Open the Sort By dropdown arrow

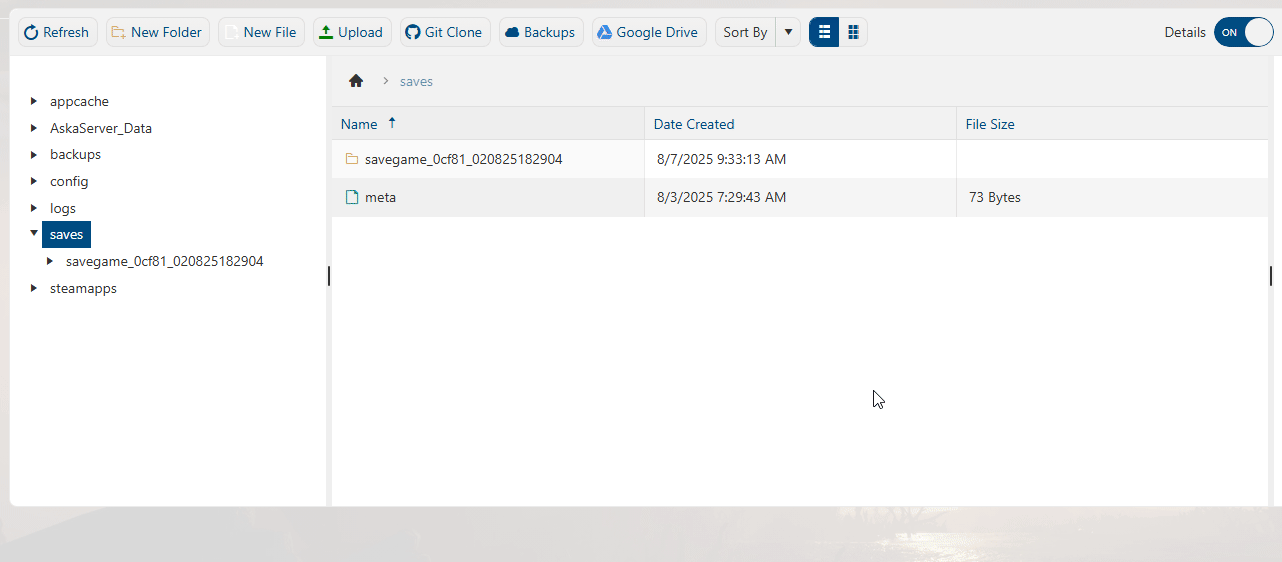point(788,32)
